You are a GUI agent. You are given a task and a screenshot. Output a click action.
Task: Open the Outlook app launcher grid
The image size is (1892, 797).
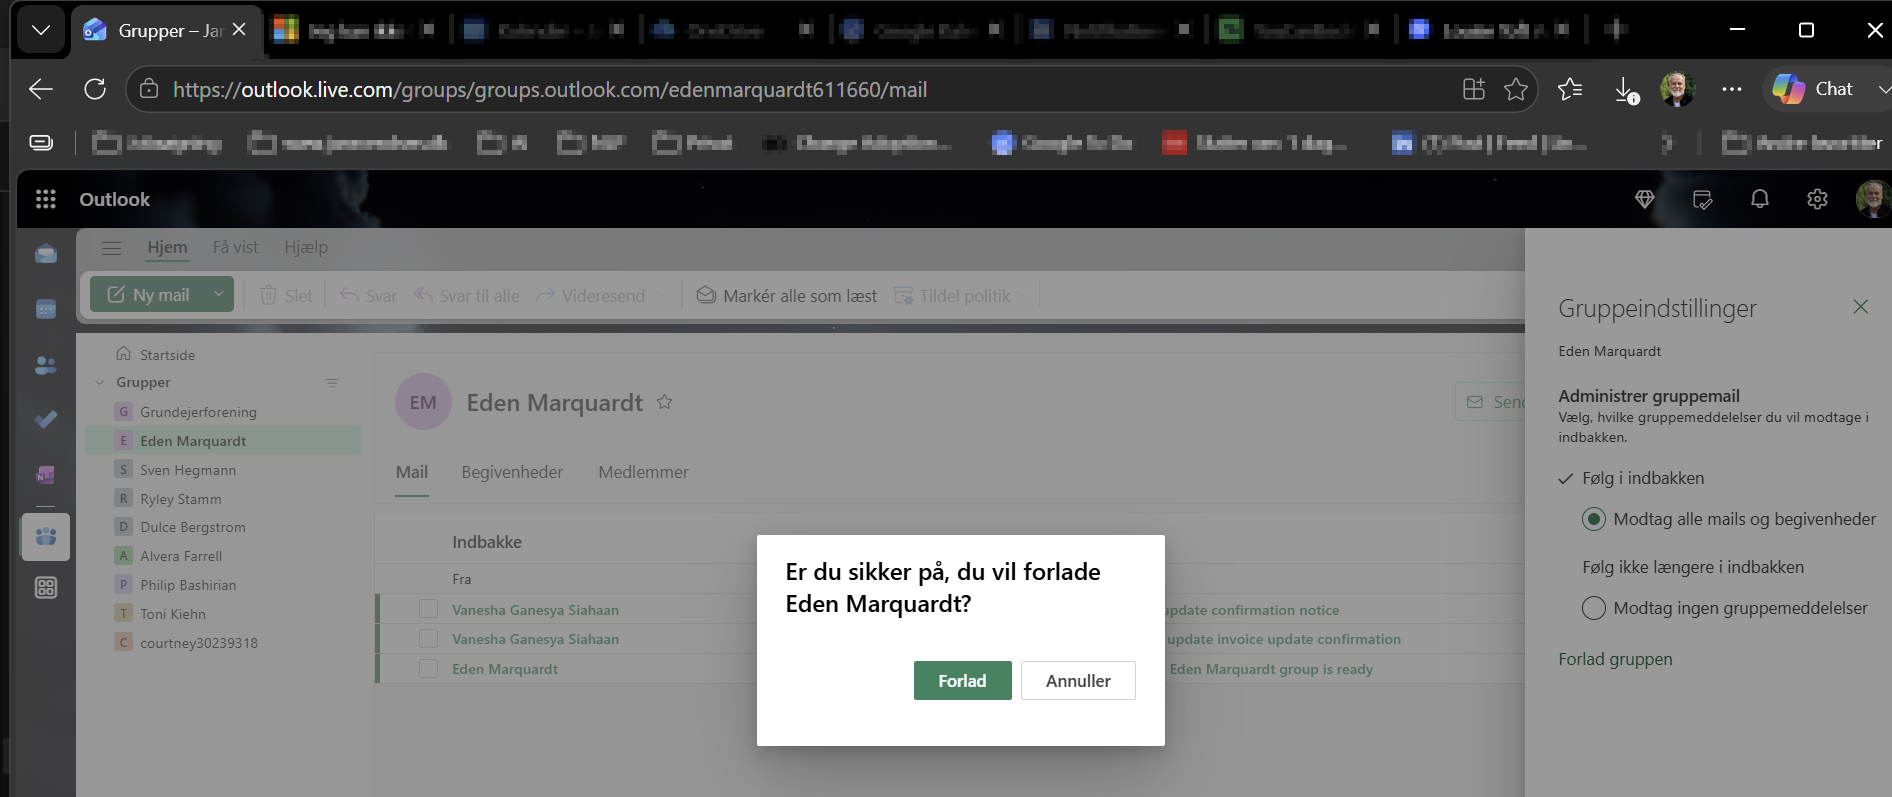[46, 199]
